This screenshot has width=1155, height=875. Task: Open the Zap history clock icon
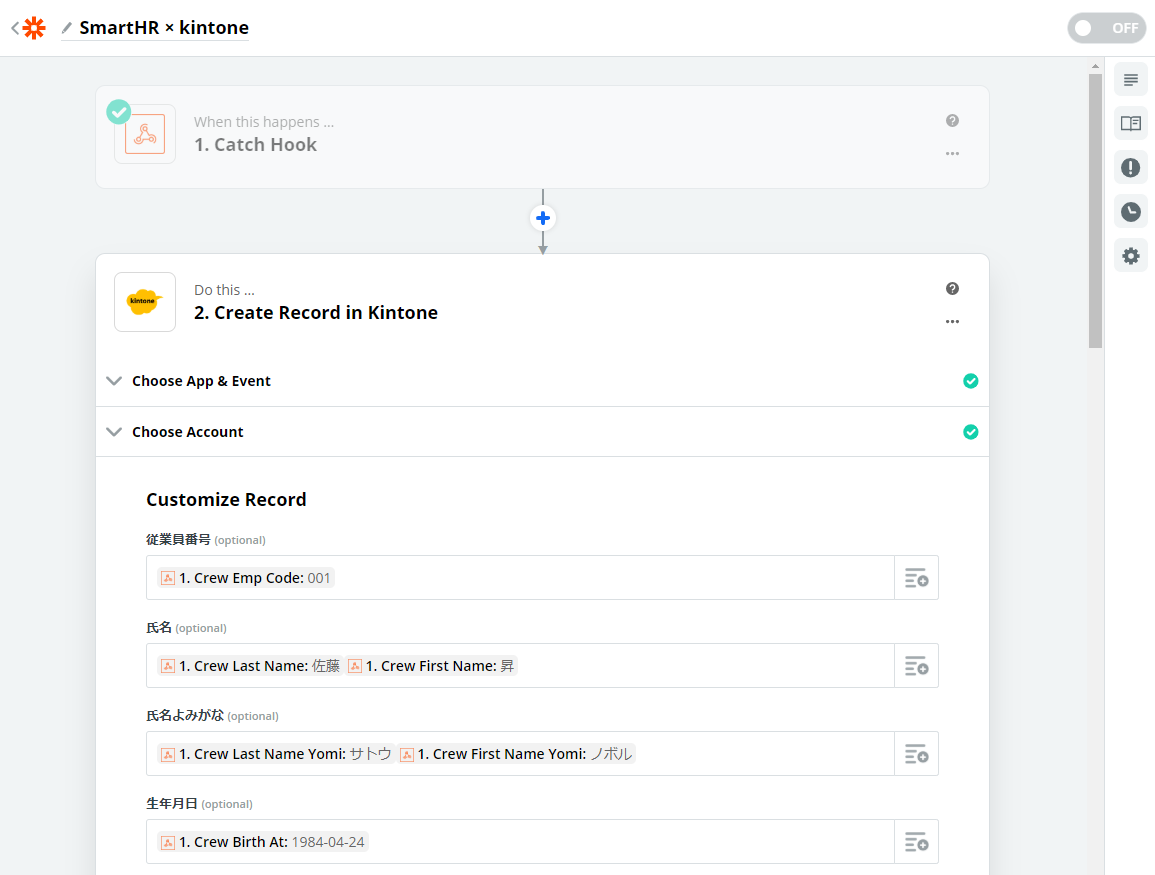pyautogui.click(x=1131, y=212)
